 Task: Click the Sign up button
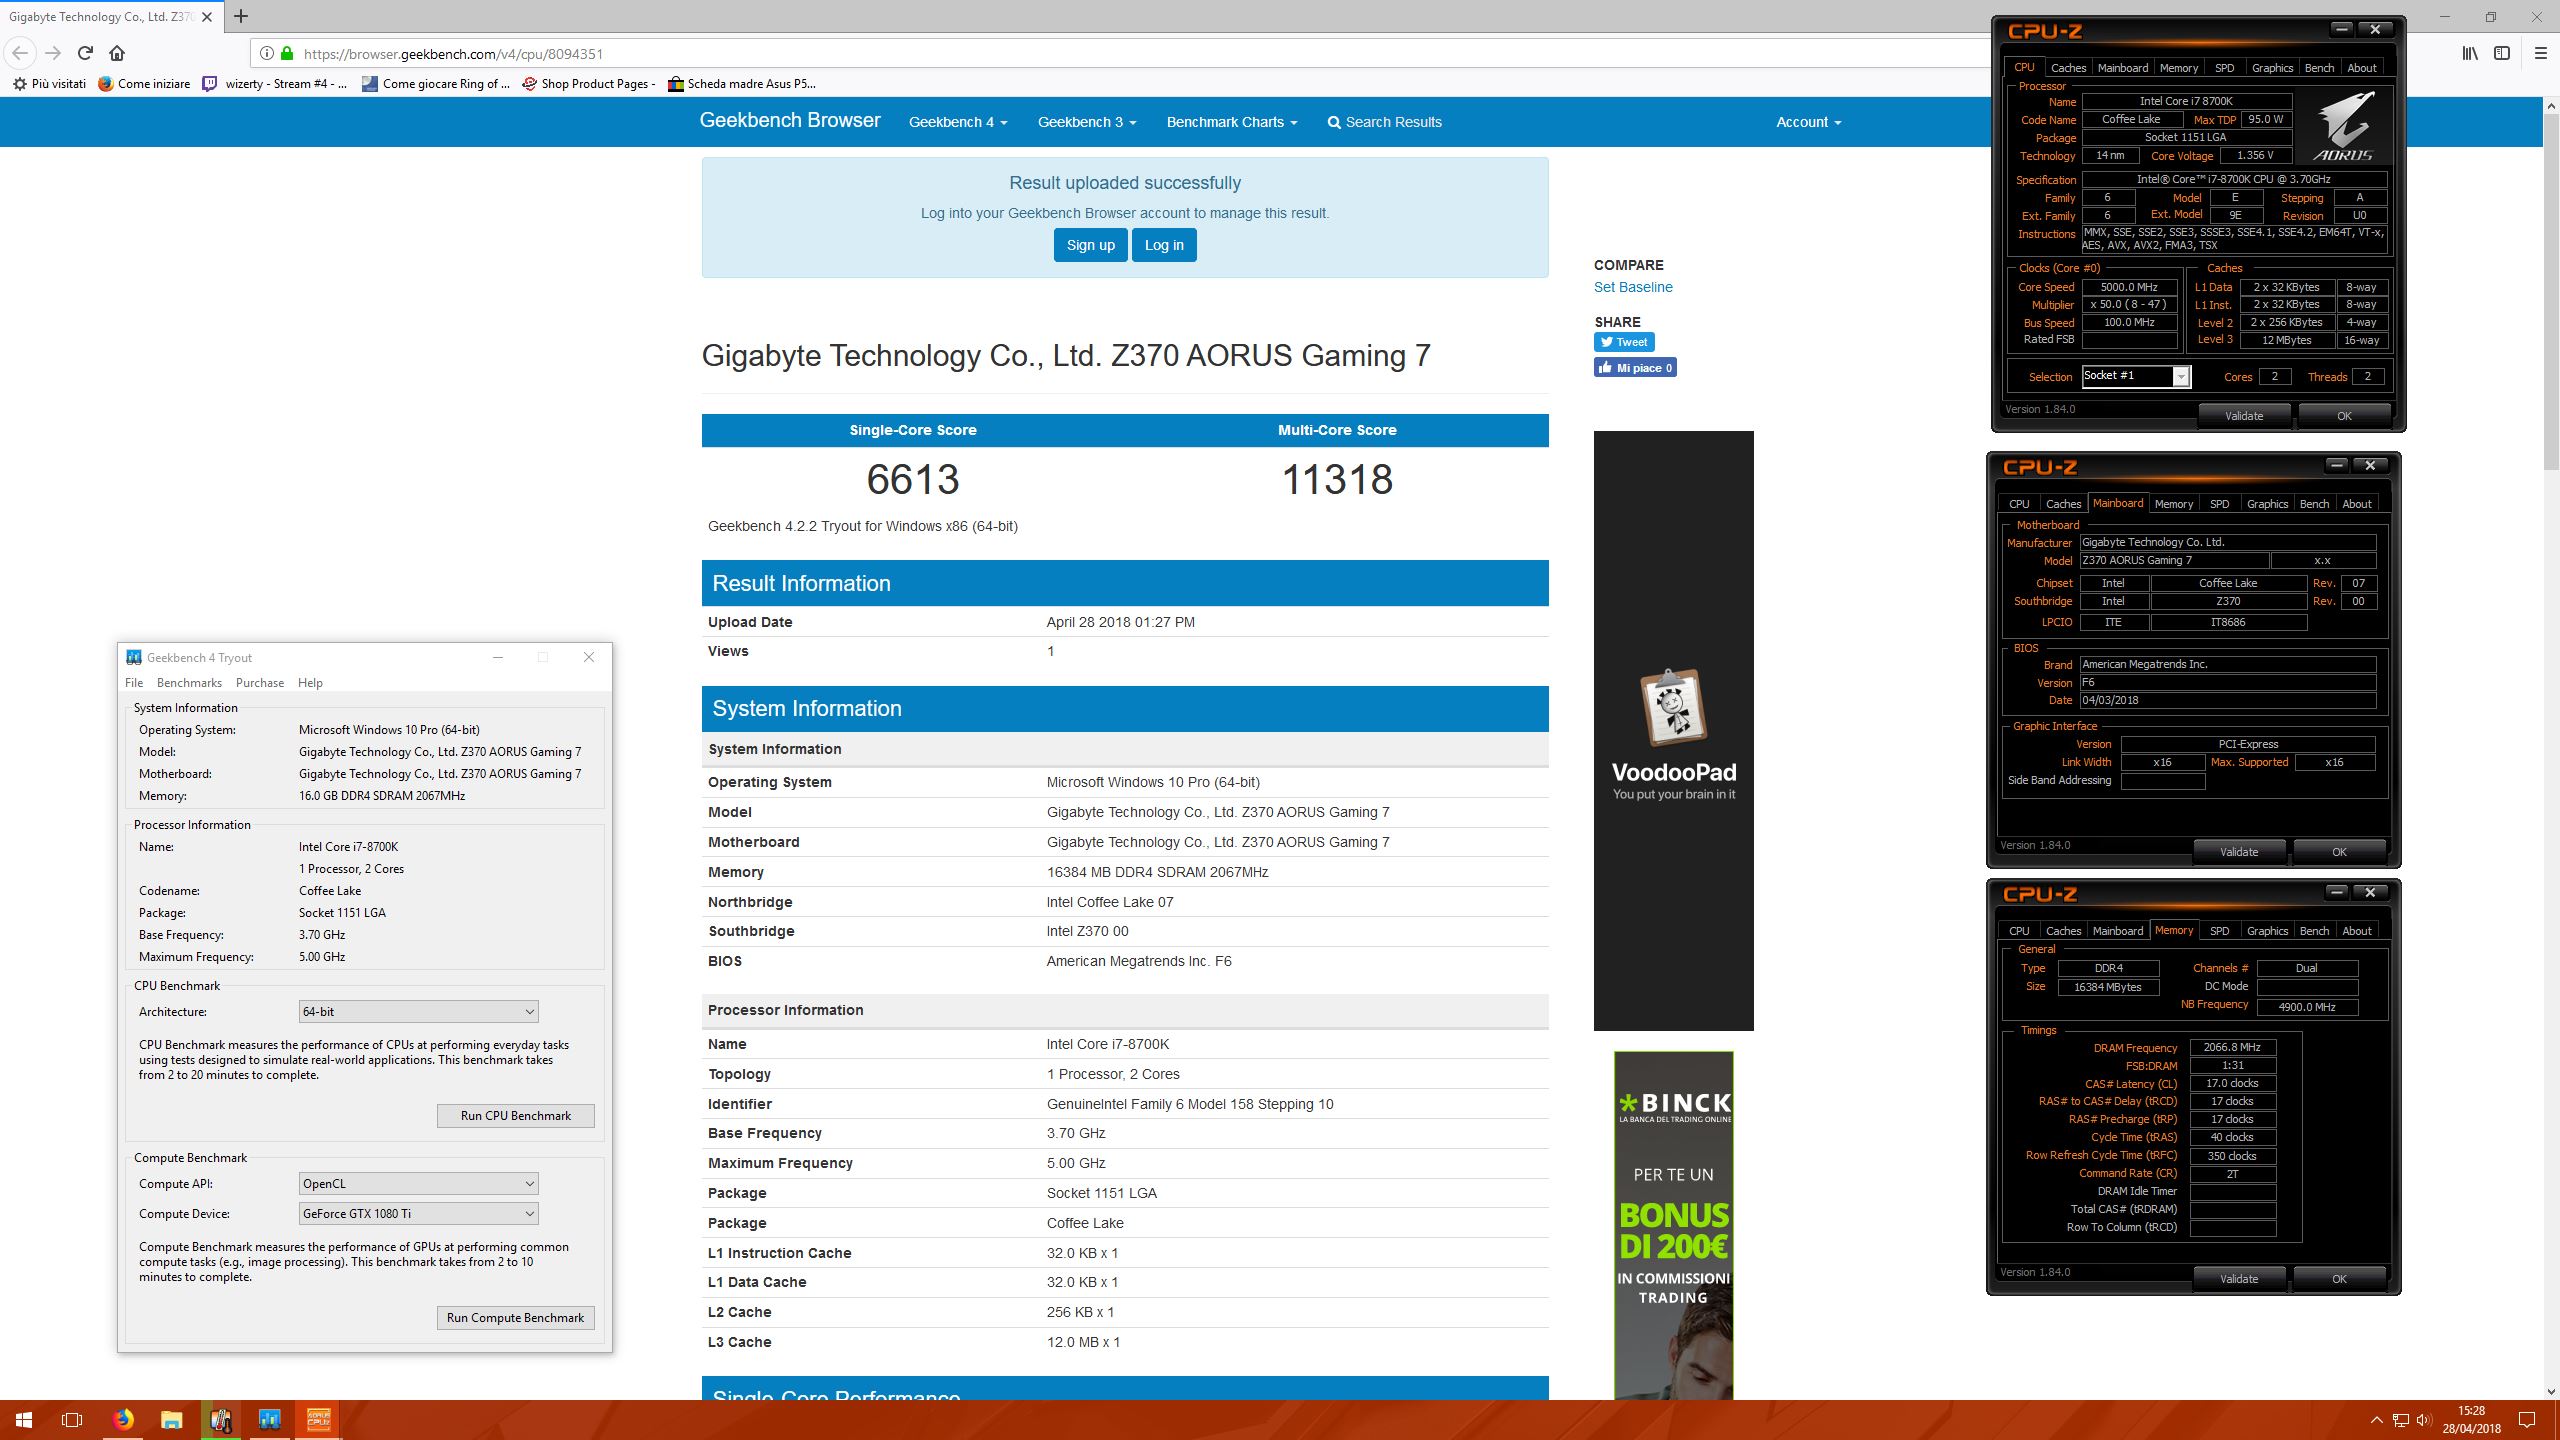(1090, 245)
